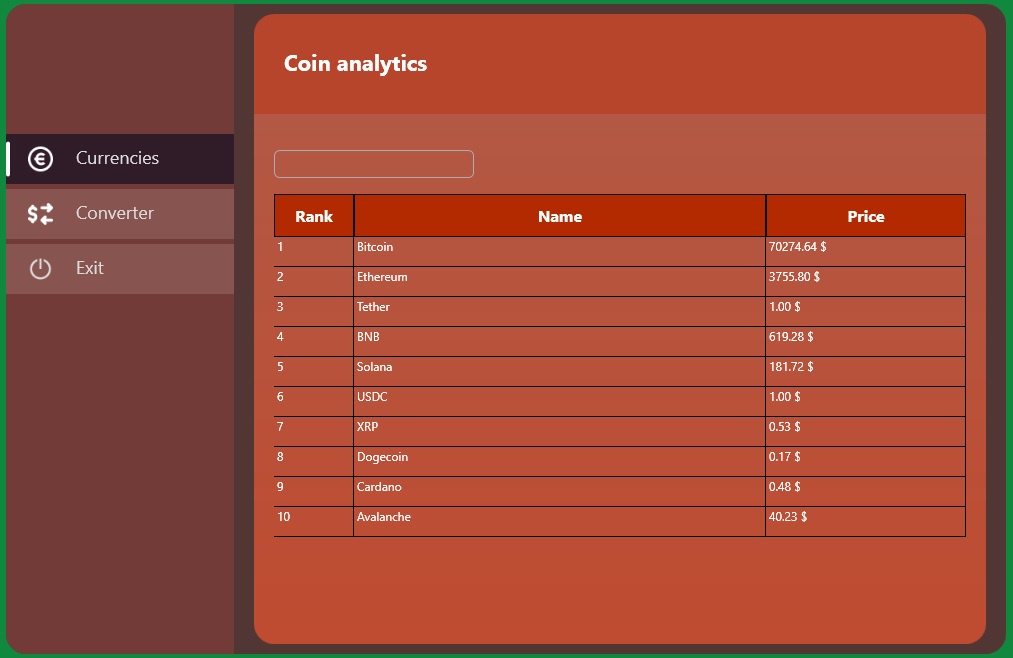
Task: Click rank 7 cell of XRP
Action: tap(314, 431)
